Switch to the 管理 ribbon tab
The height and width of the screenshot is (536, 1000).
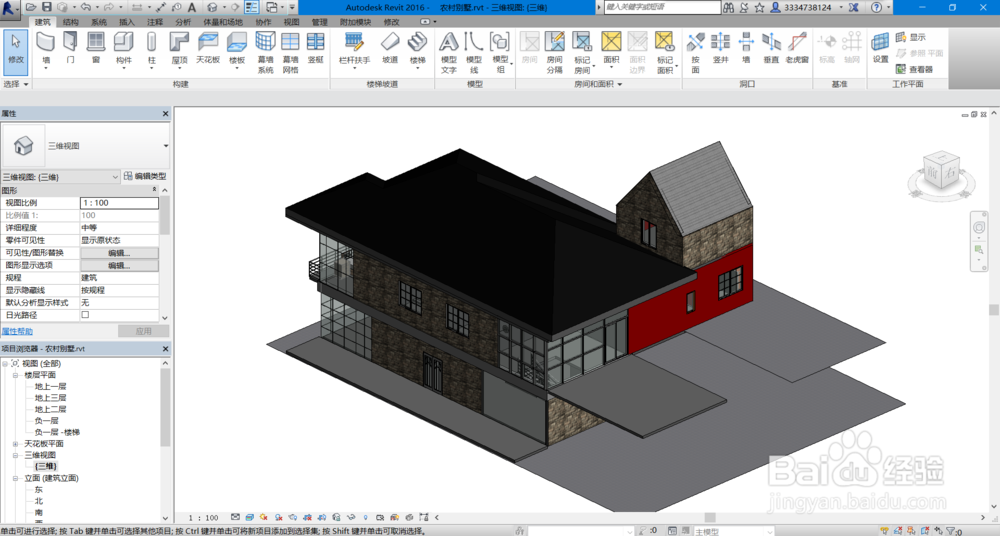[320, 22]
